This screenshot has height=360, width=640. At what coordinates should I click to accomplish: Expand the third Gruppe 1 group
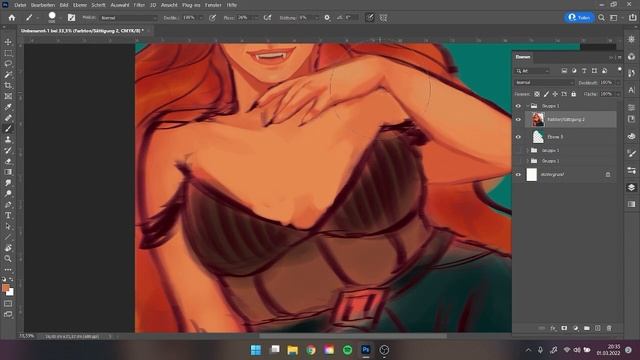[527, 161]
